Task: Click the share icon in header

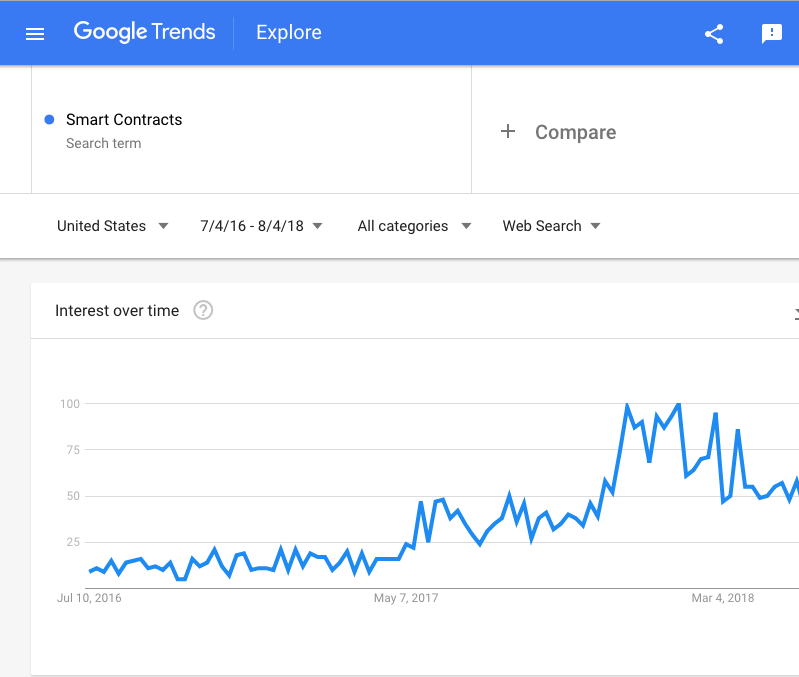Action: [x=714, y=34]
